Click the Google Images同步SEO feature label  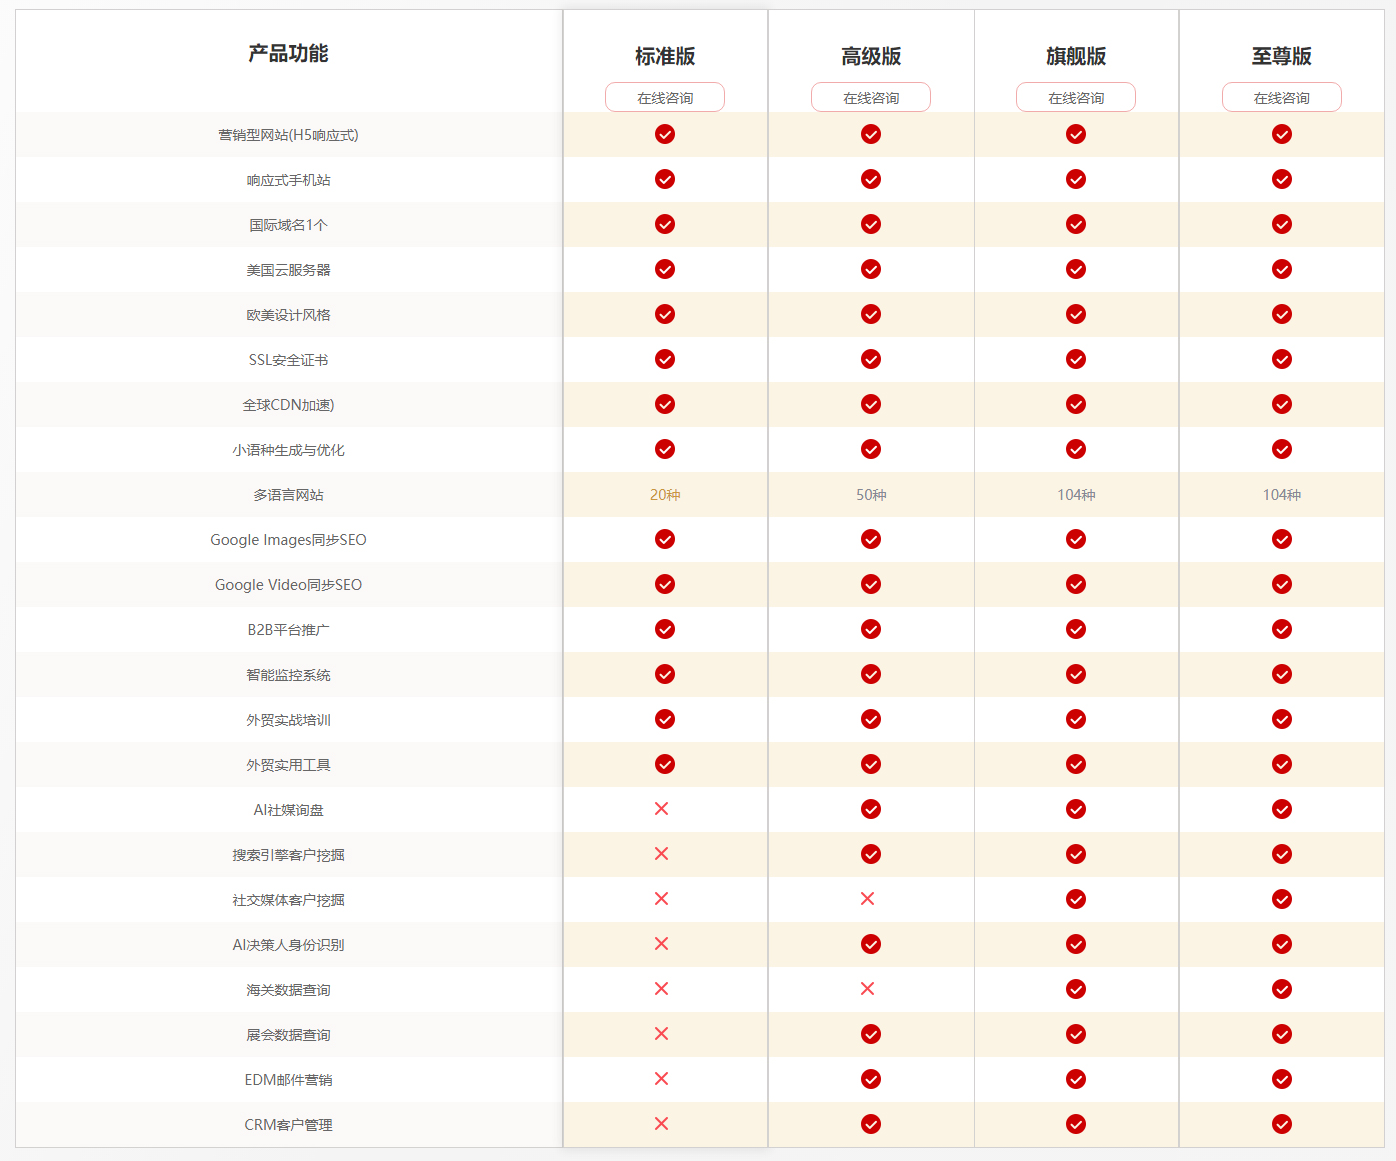coord(288,540)
